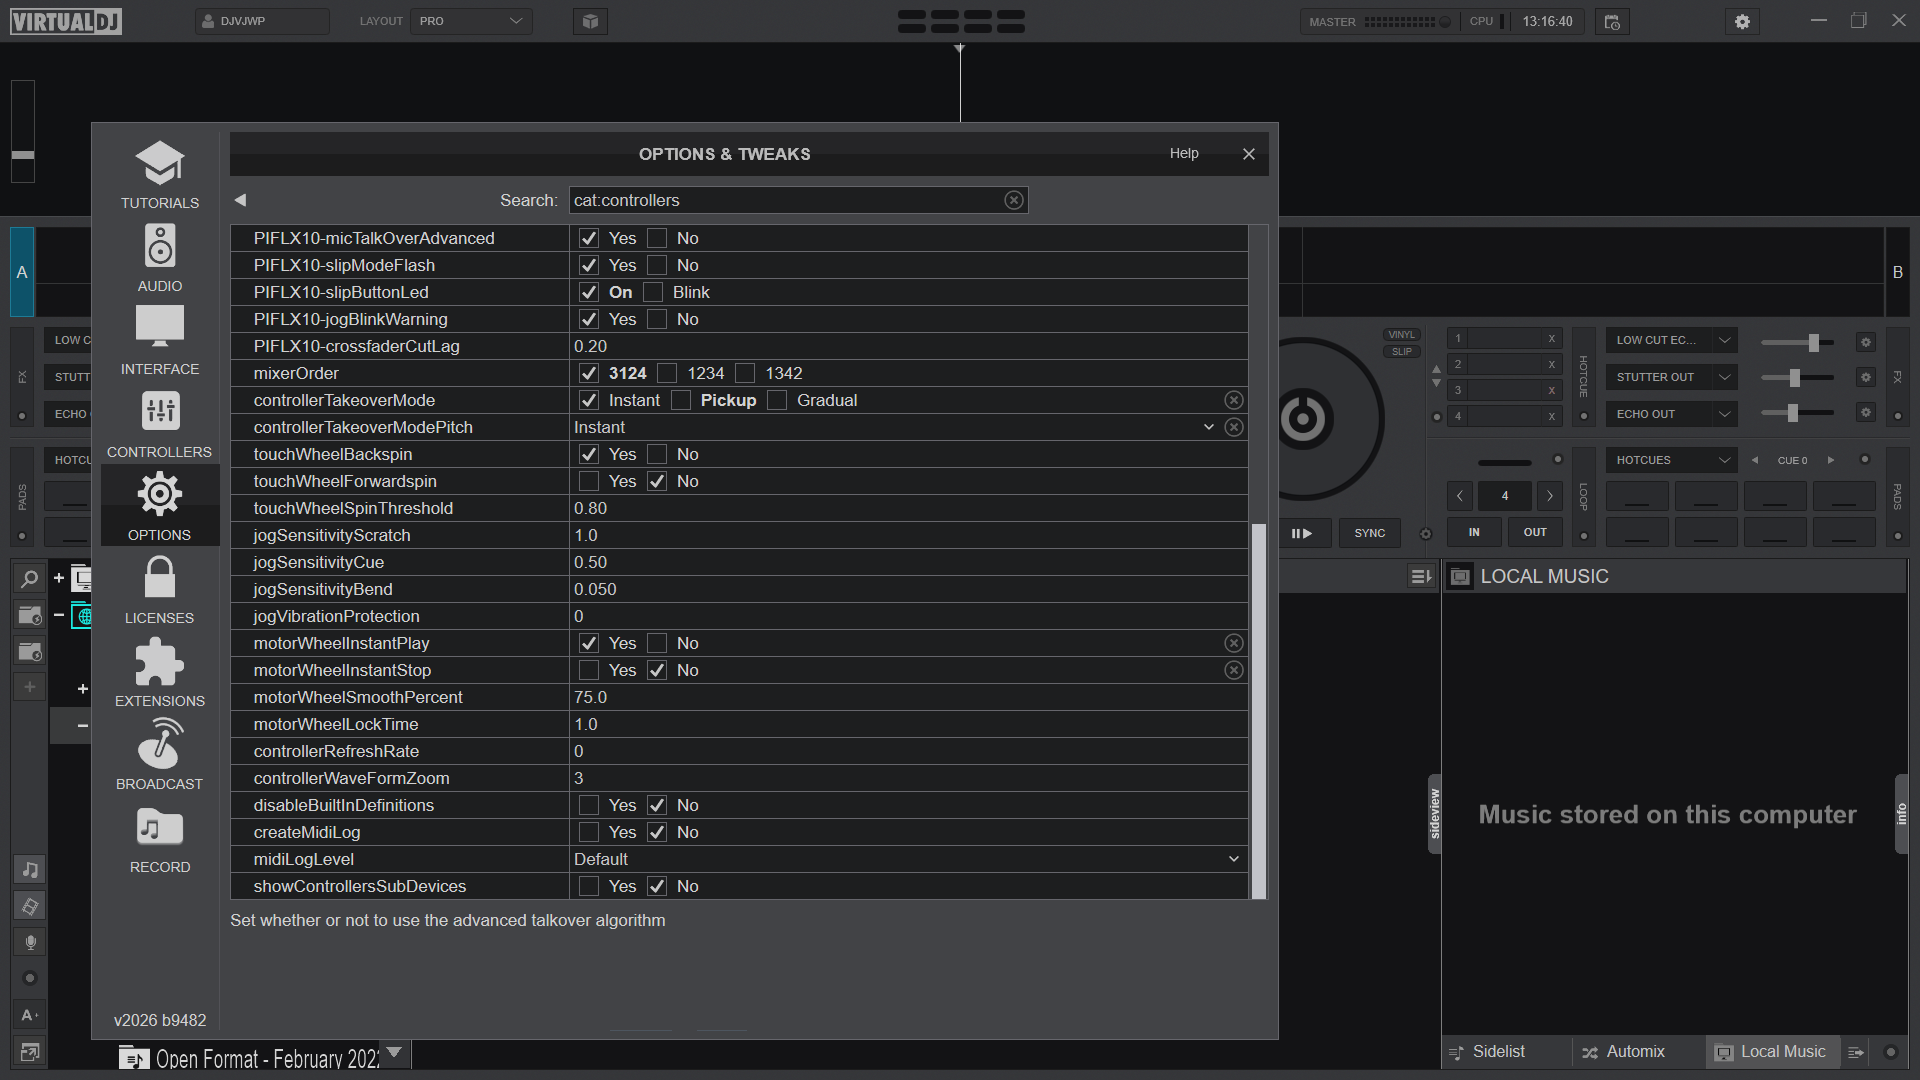Click the clock calendar icon in title bar

(x=1612, y=21)
